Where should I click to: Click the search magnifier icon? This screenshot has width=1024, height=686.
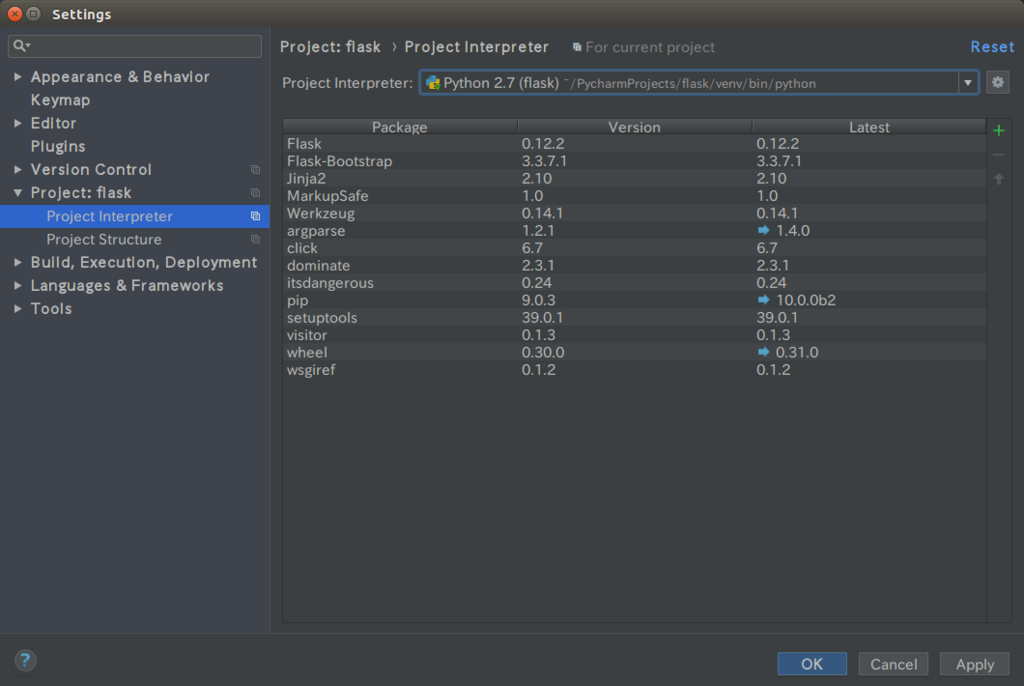tap(20, 45)
